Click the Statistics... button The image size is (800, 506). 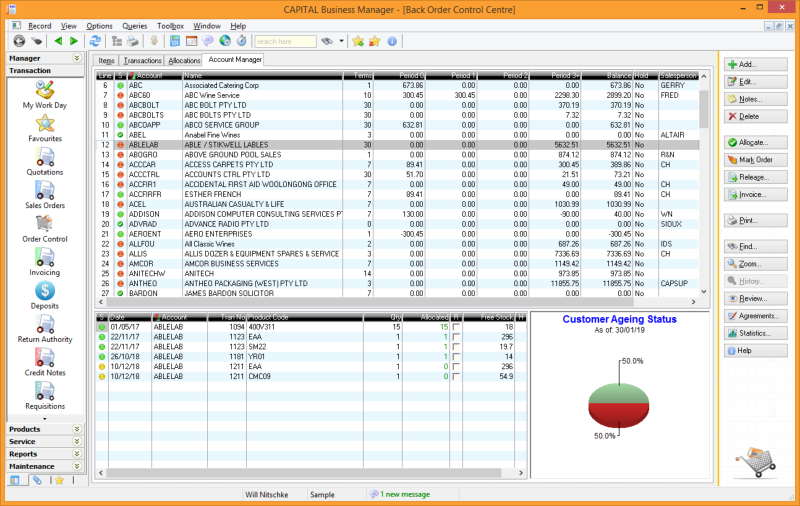755,334
